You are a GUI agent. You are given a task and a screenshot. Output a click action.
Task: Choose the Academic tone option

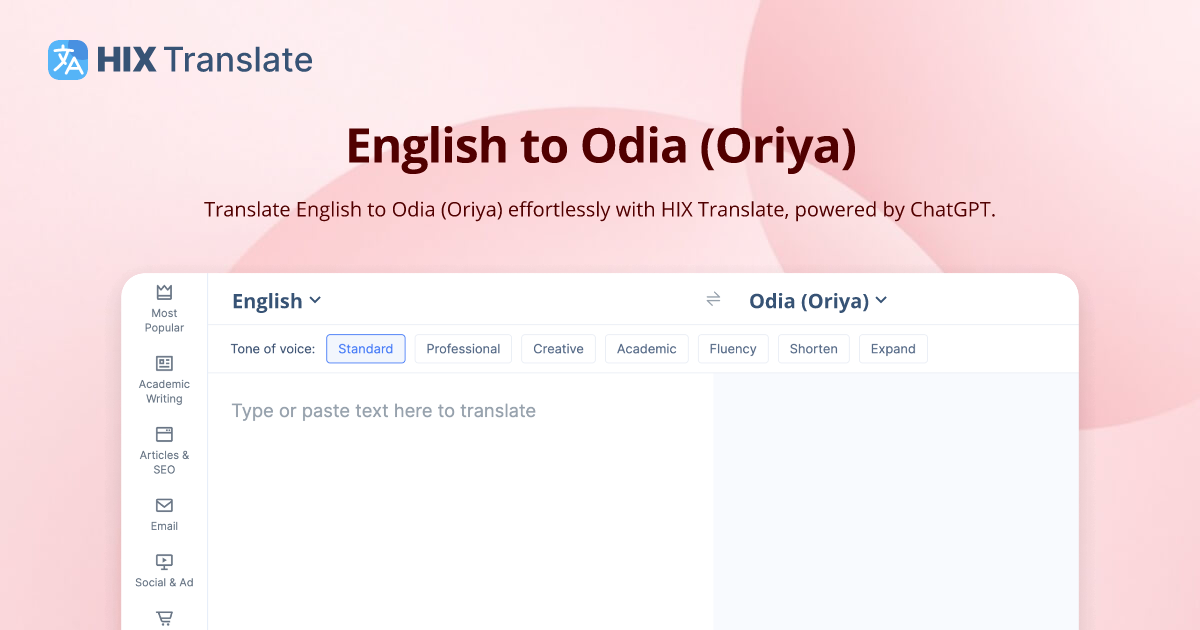tap(646, 348)
